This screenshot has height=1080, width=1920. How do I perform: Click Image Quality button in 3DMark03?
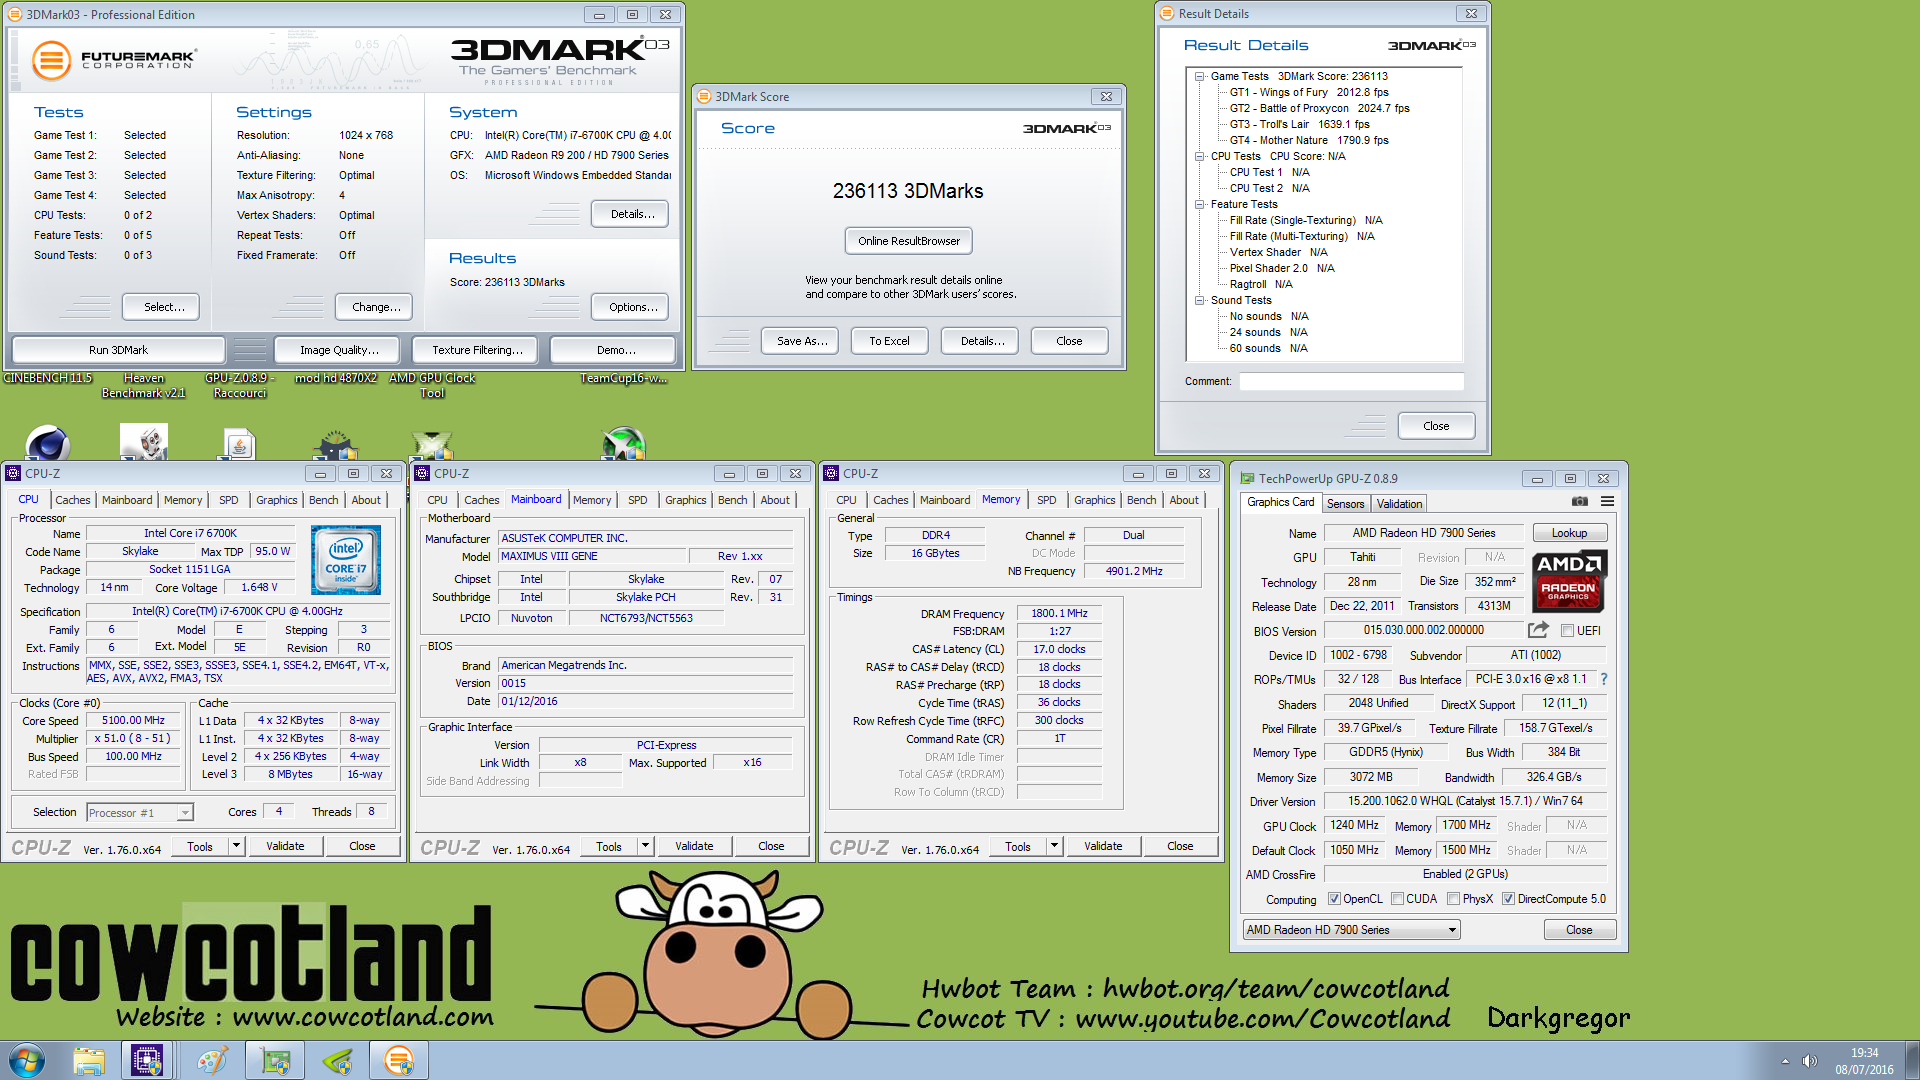[339, 350]
